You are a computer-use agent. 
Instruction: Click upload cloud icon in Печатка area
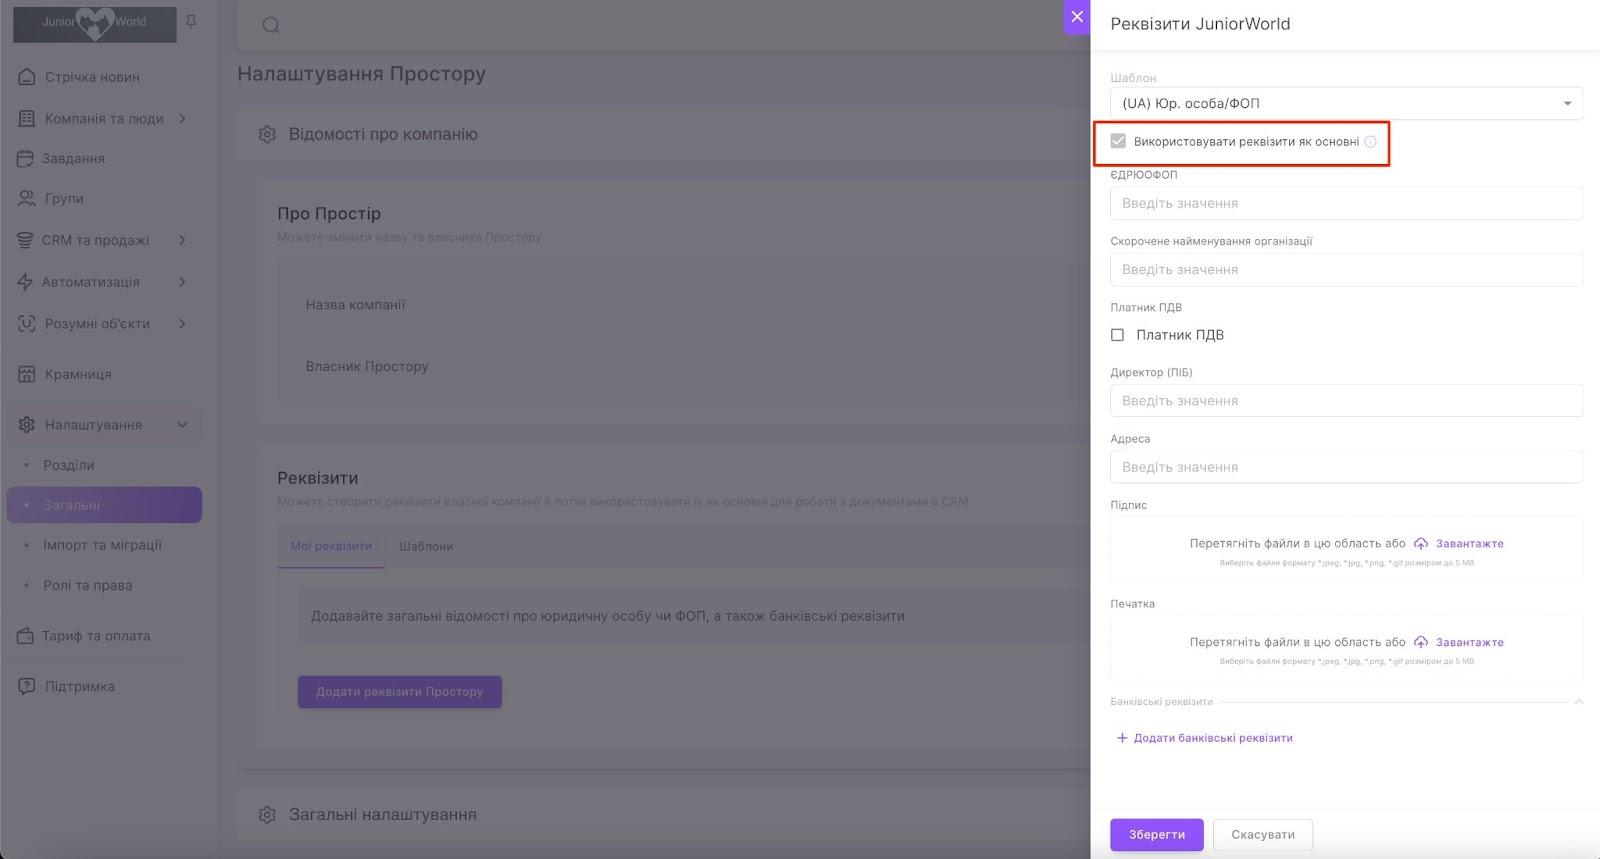point(1421,642)
